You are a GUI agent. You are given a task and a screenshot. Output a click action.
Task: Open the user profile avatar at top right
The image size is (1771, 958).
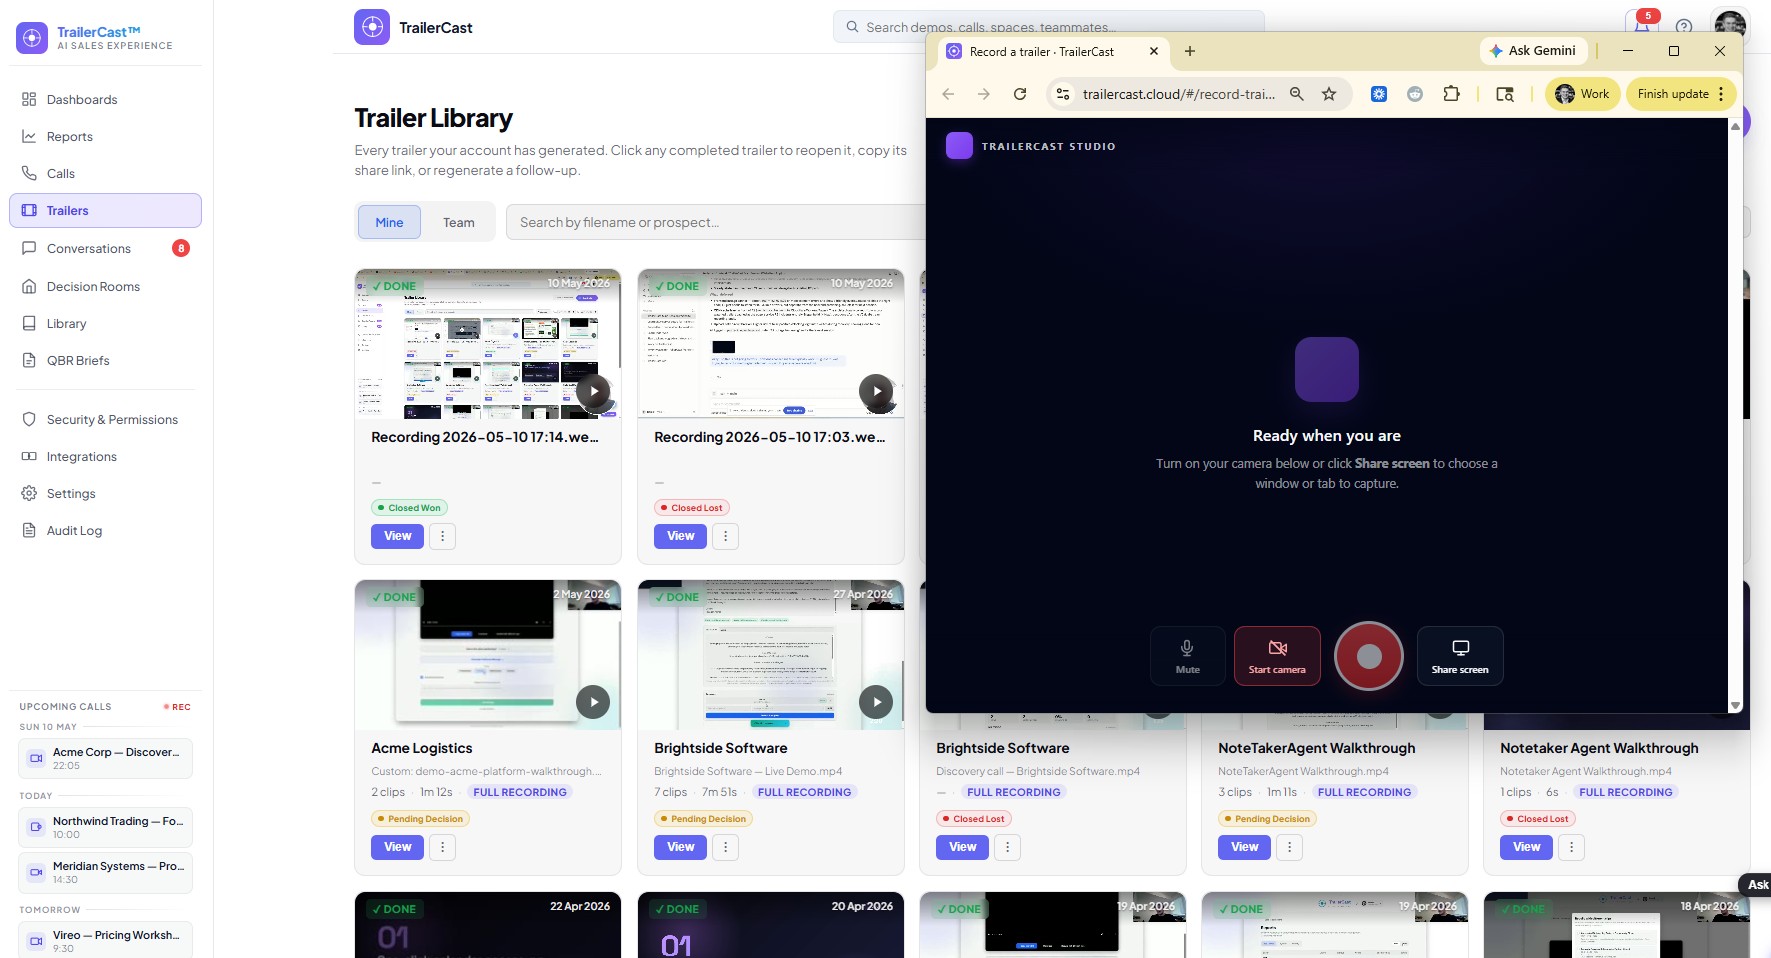coord(1730,25)
